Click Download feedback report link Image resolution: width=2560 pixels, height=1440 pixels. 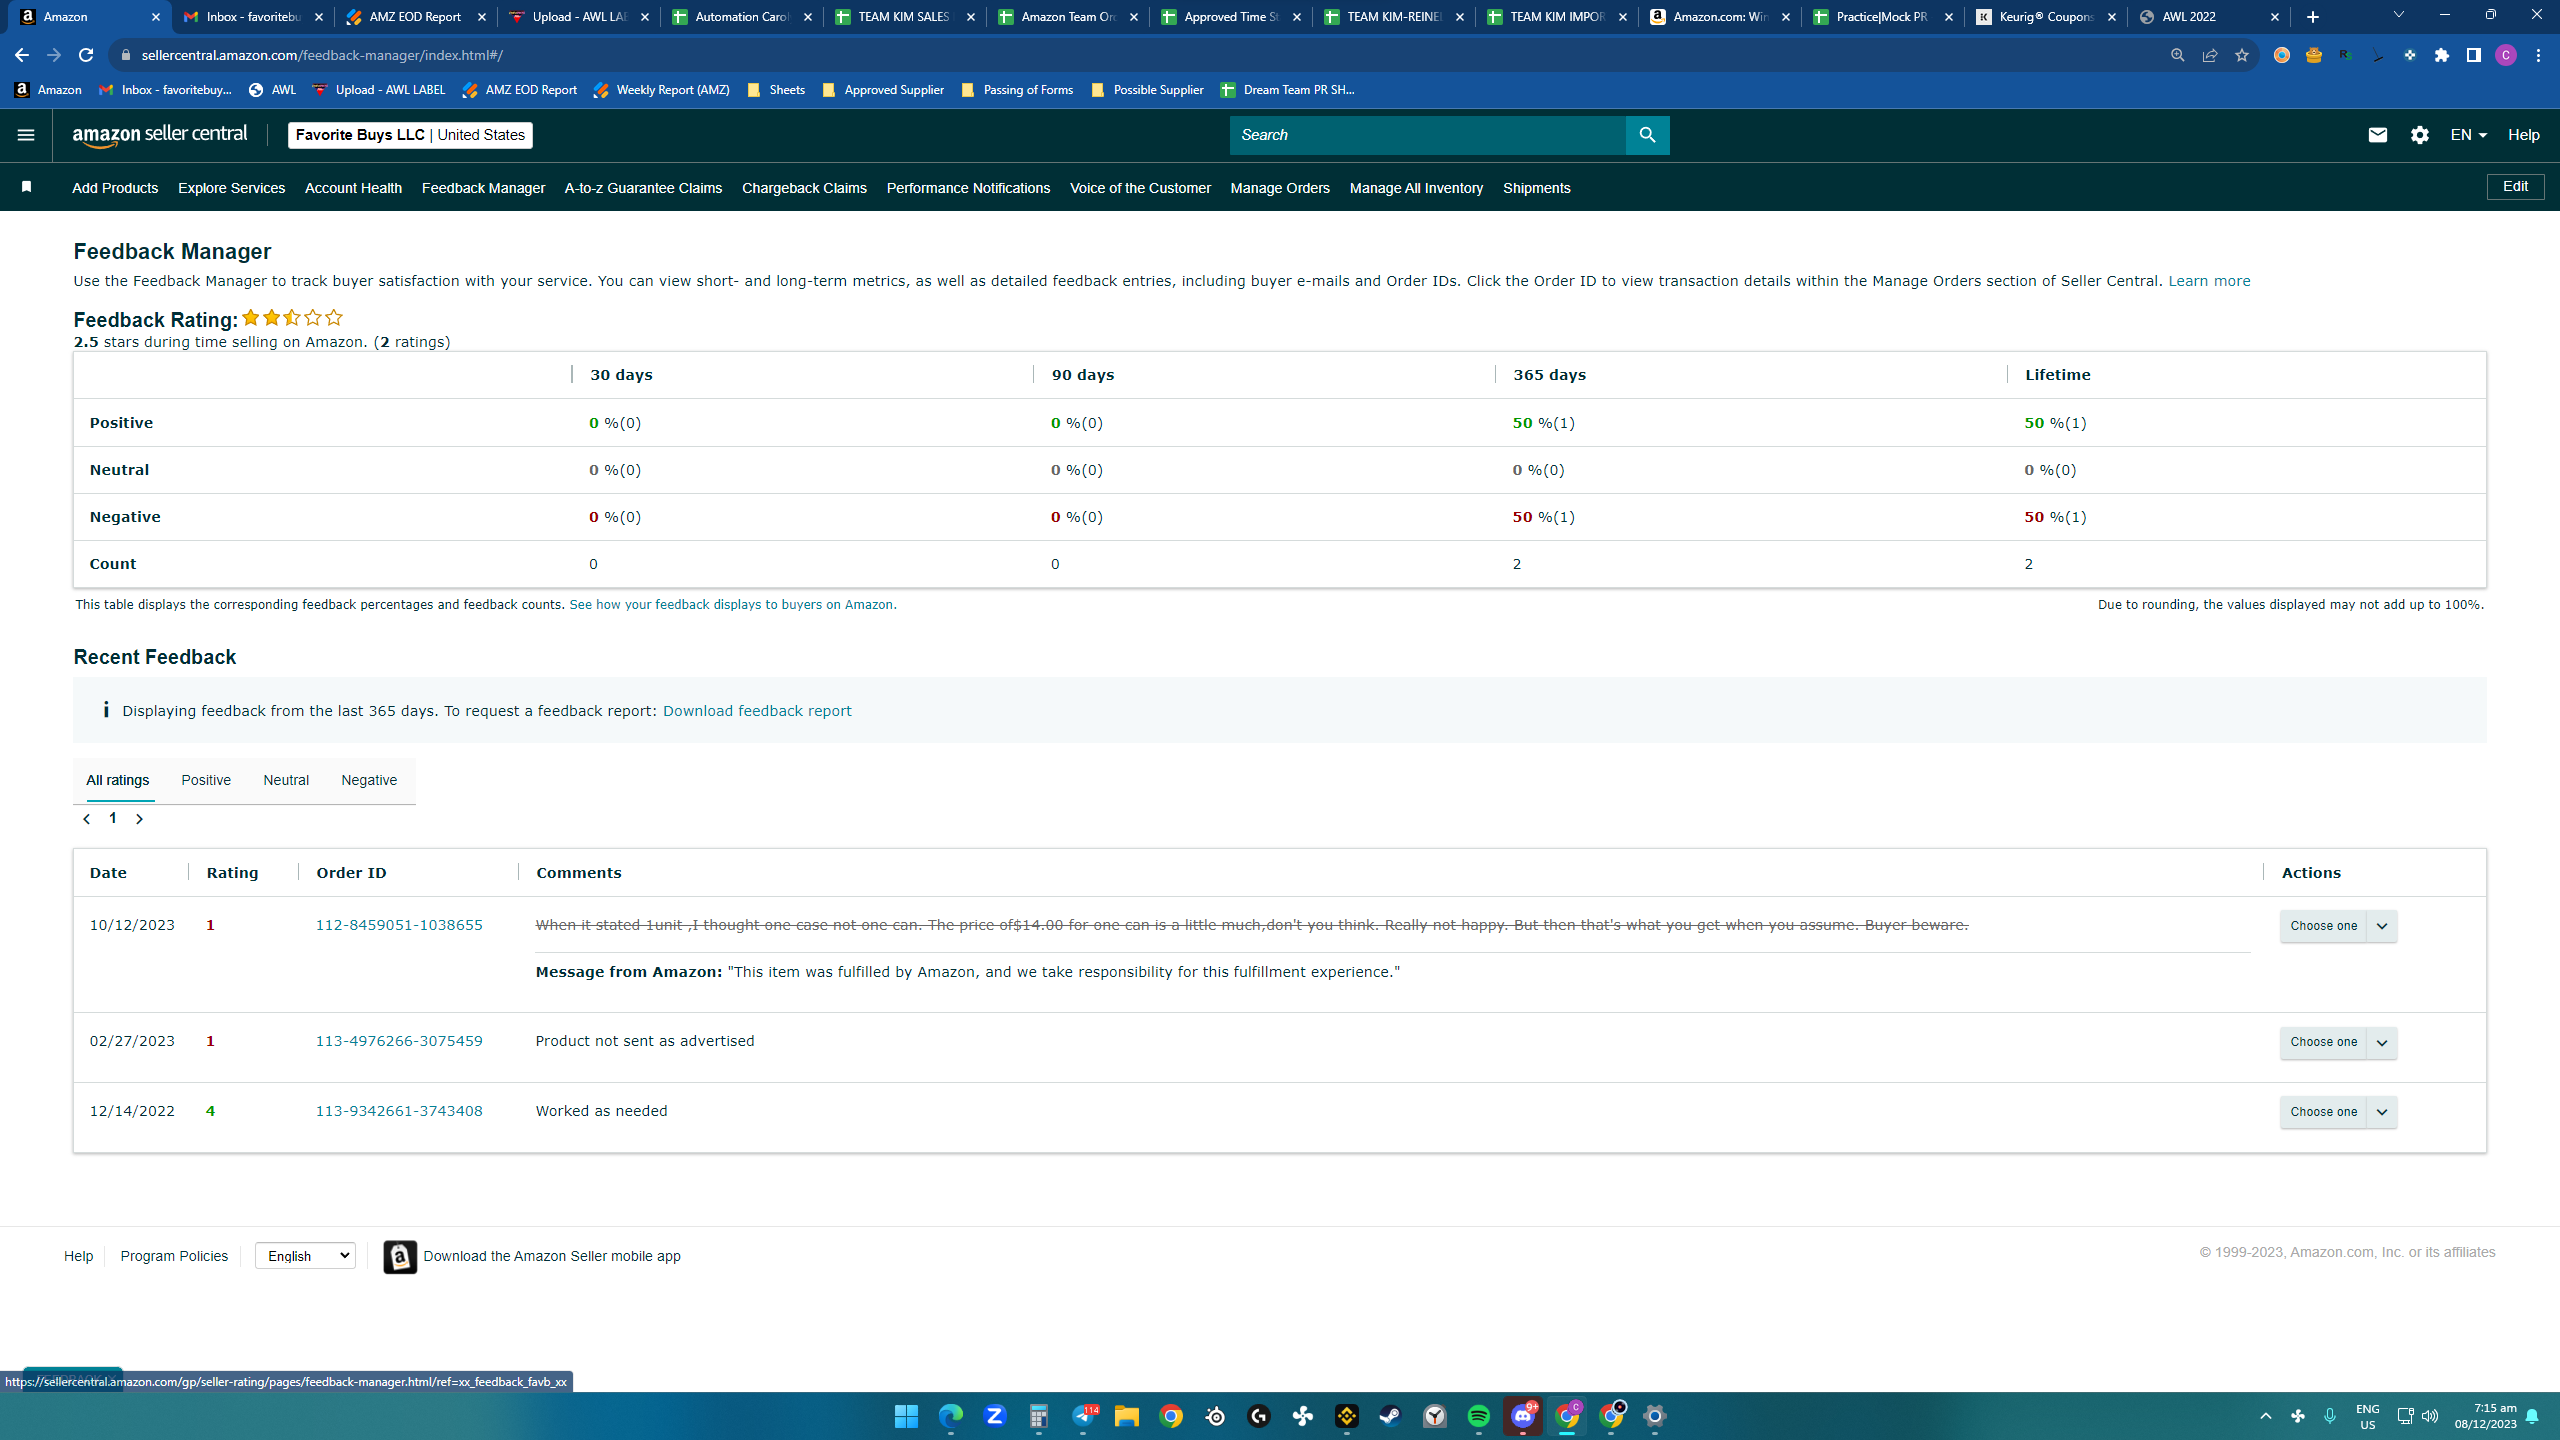[x=757, y=711]
